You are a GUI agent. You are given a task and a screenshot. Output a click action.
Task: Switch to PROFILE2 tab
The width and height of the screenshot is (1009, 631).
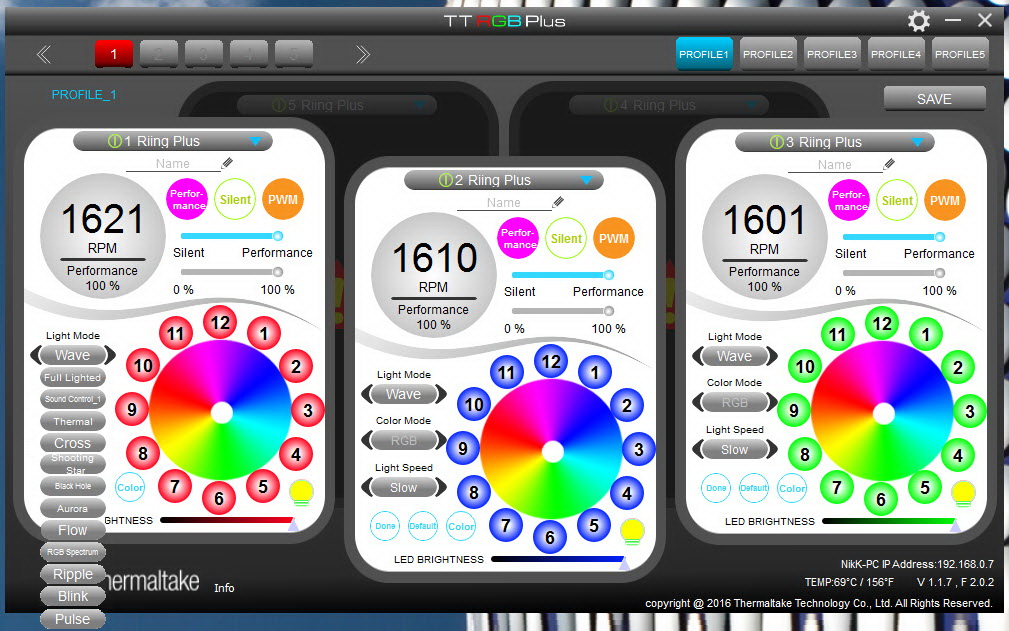tap(768, 54)
